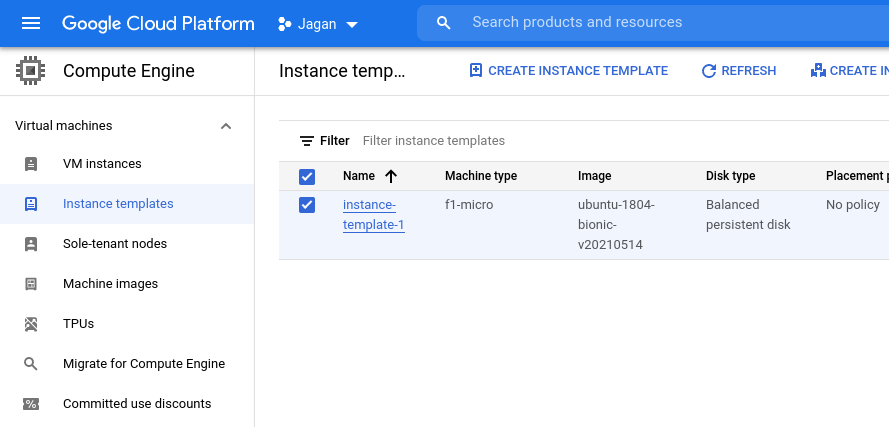This screenshot has width=889, height=427.
Task: Click the Filter lines icon
Action: click(x=307, y=141)
